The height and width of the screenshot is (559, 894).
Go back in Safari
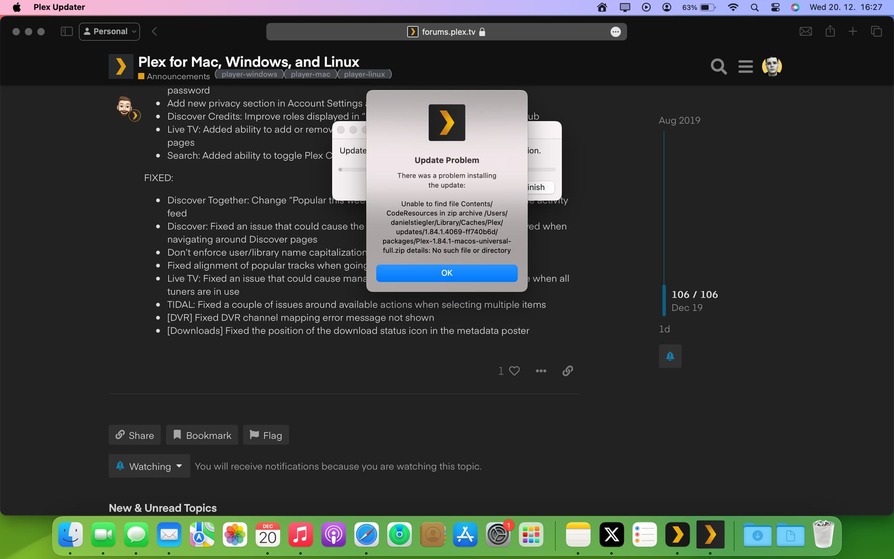coord(155,31)
